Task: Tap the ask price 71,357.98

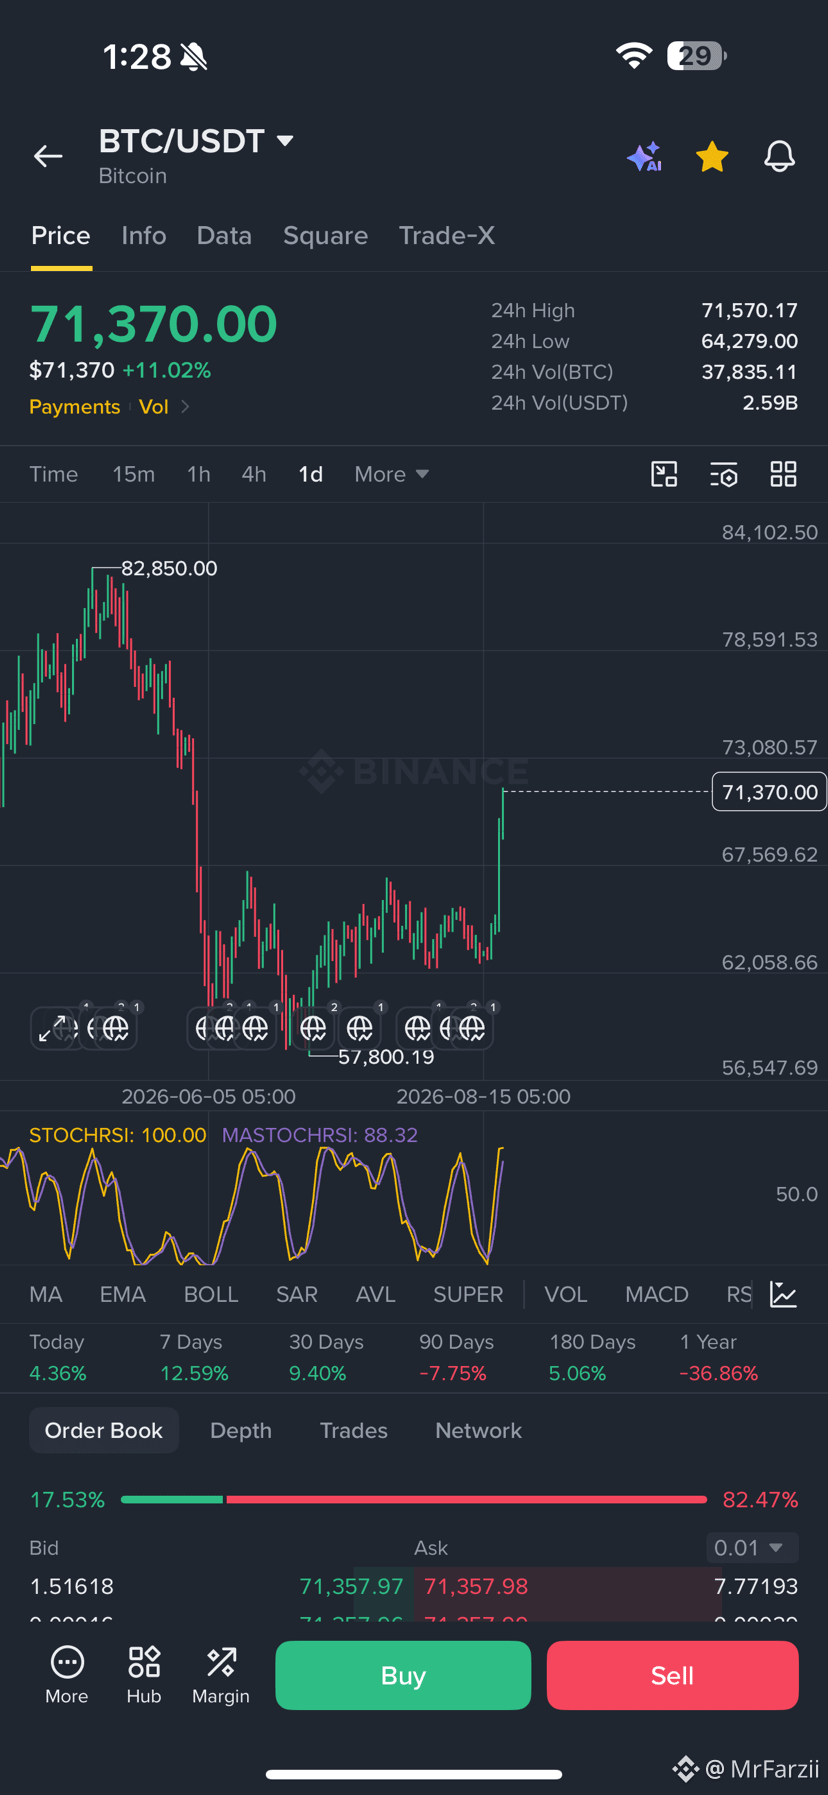Action: tap(476, 1586)
